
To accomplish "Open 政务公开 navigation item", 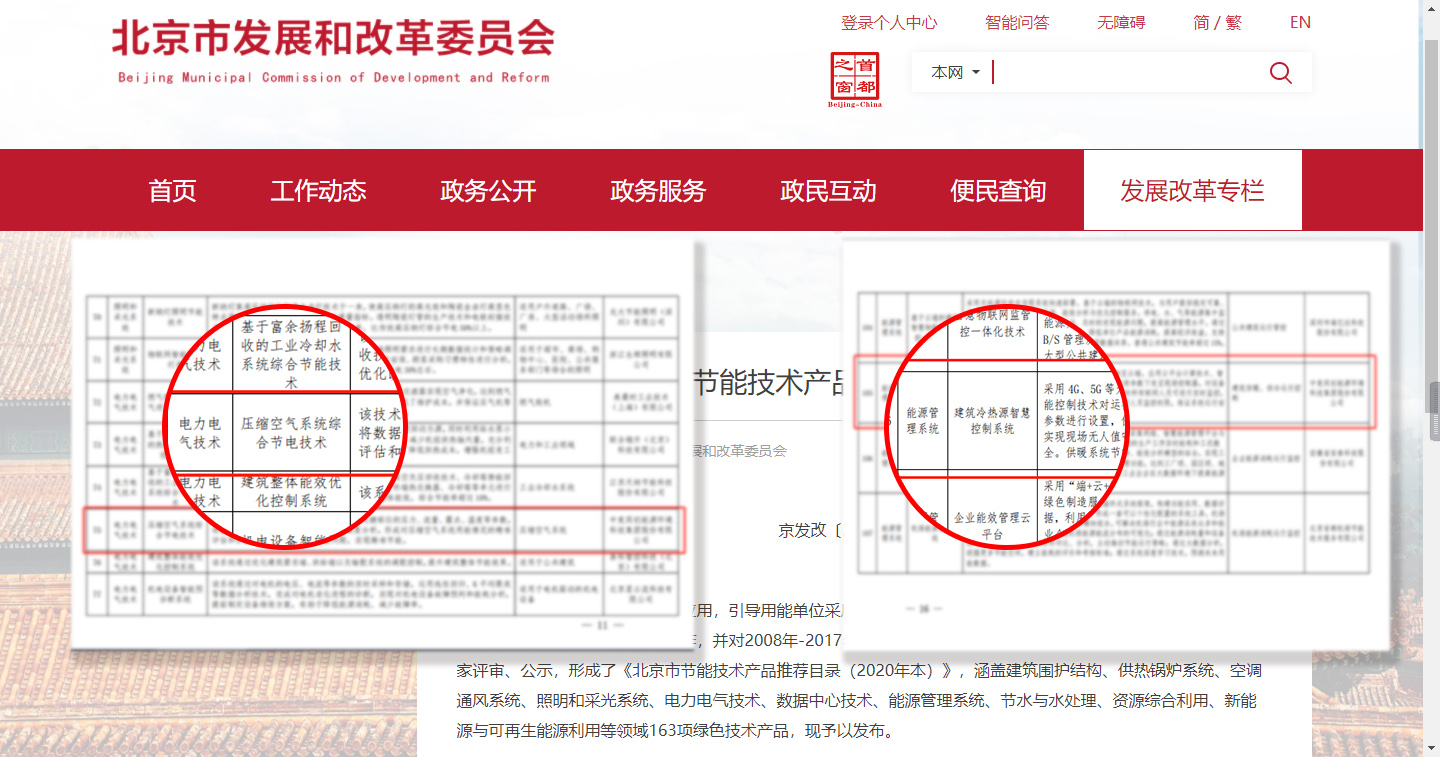I will (488, 191).
